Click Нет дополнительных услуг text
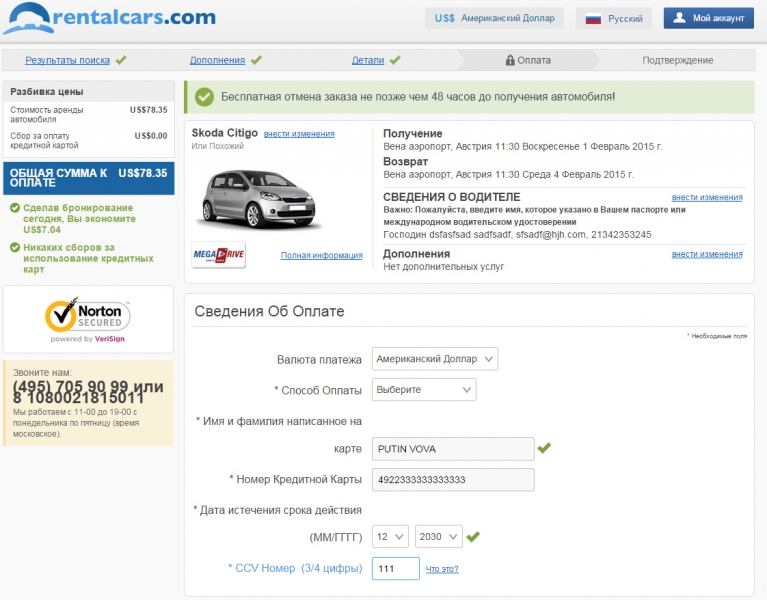 click(x=444, y=267)
